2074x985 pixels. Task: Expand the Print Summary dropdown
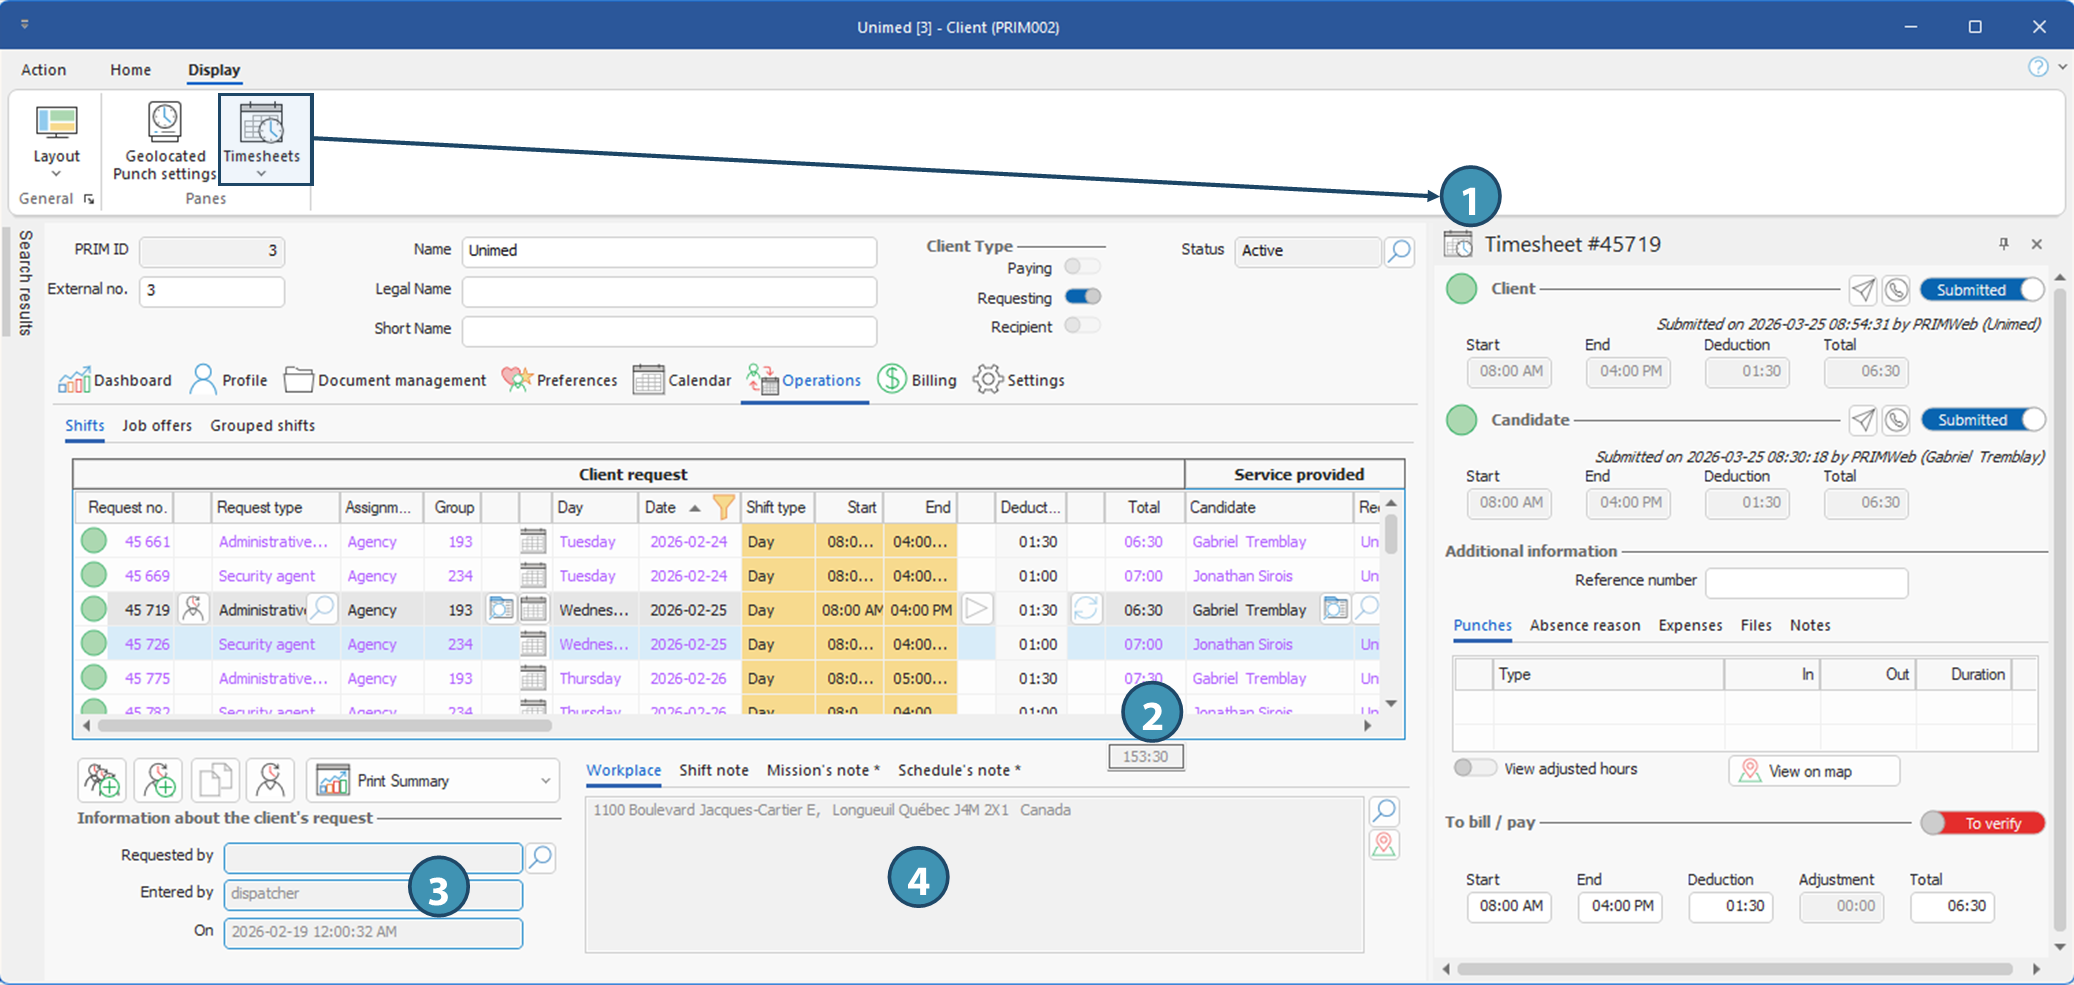point(545,781)
